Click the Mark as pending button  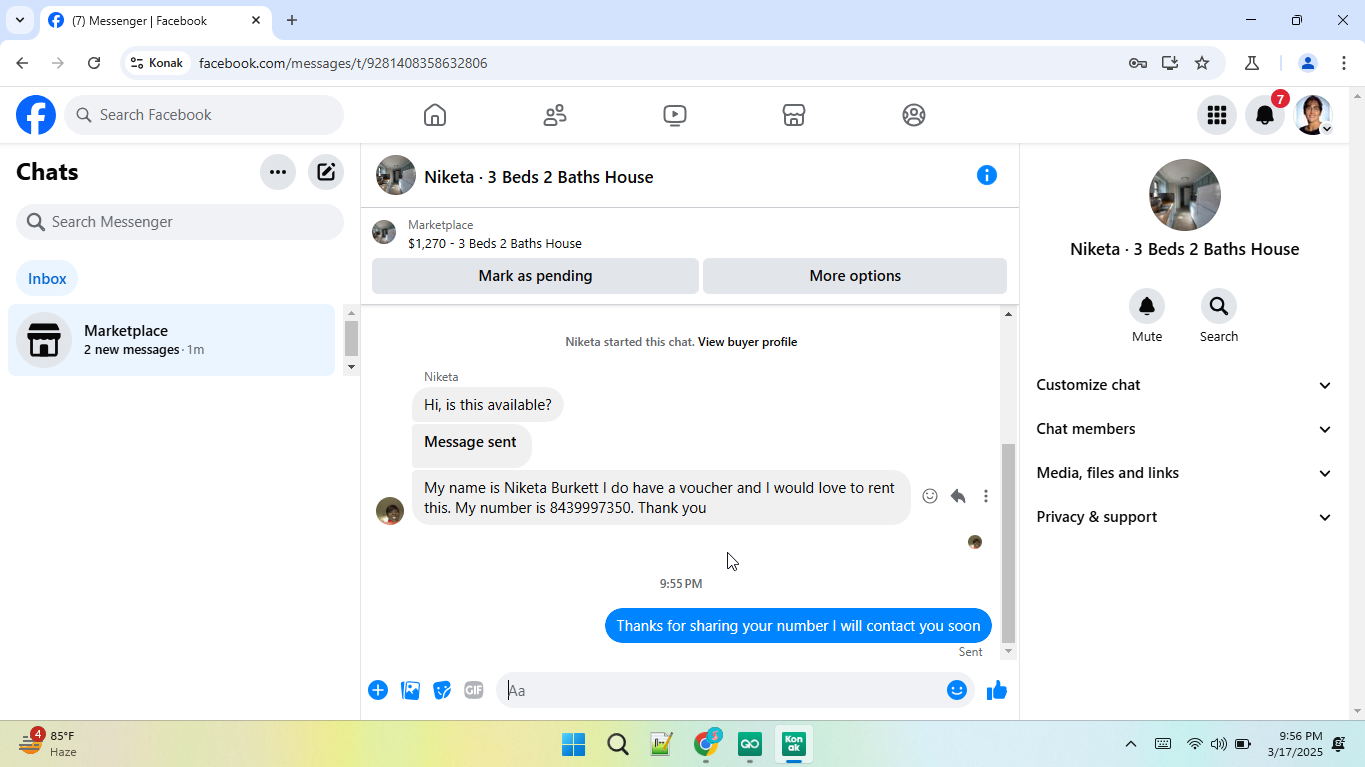pos(535,276)
